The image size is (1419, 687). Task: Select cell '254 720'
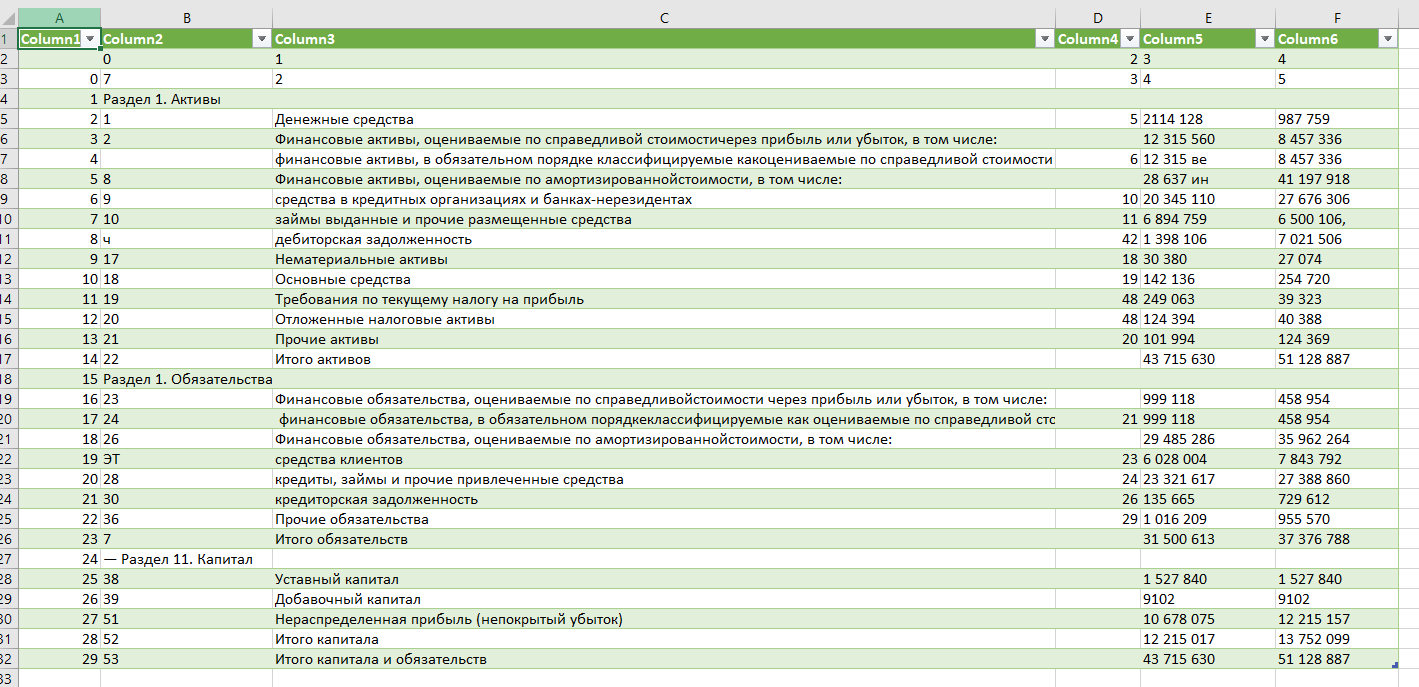[x=1337, y=279]
